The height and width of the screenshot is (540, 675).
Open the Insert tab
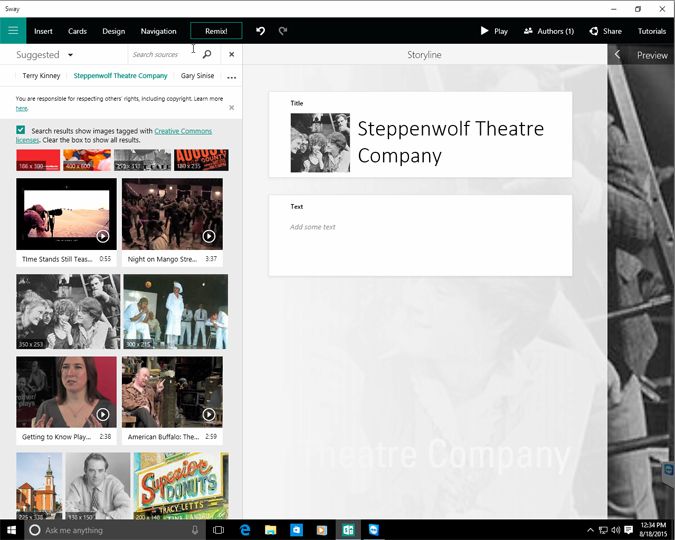(x=43, y=31)
